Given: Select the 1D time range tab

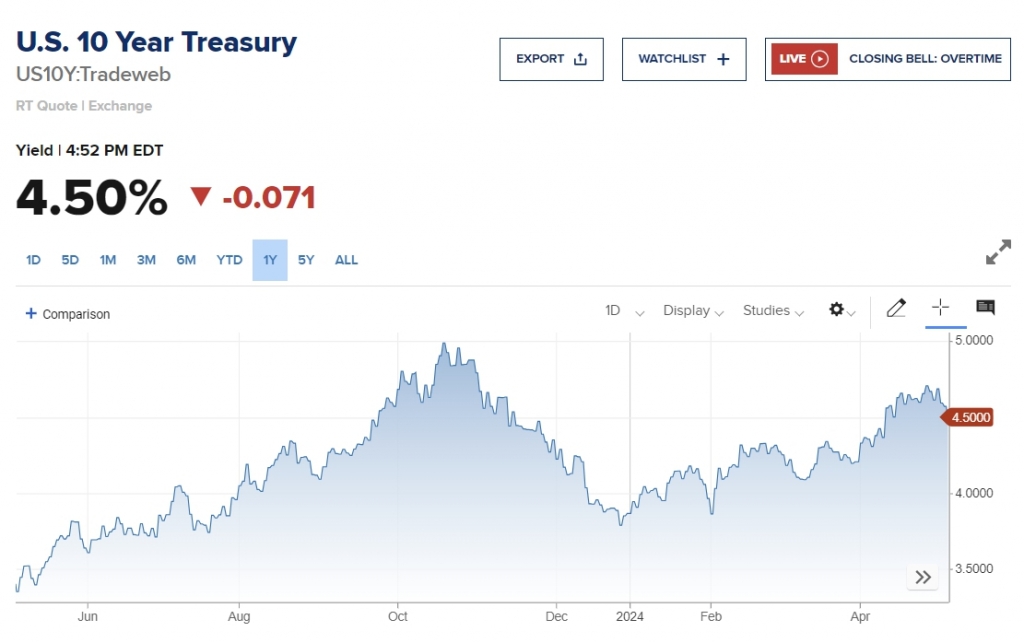Looking at the screenshot, I should [33, 260].
